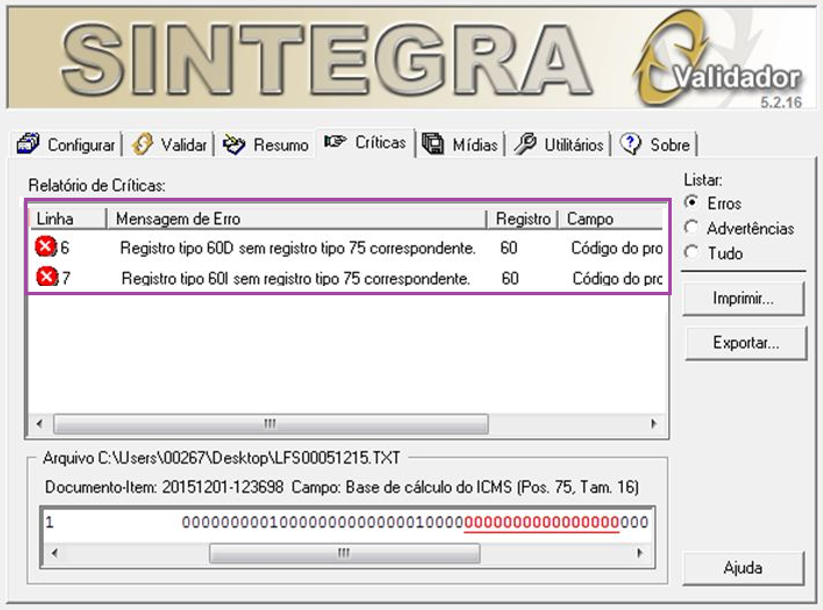Click Registro value 60 on line 7
This screenshot has height=610, width=823.
click(510, 277)
